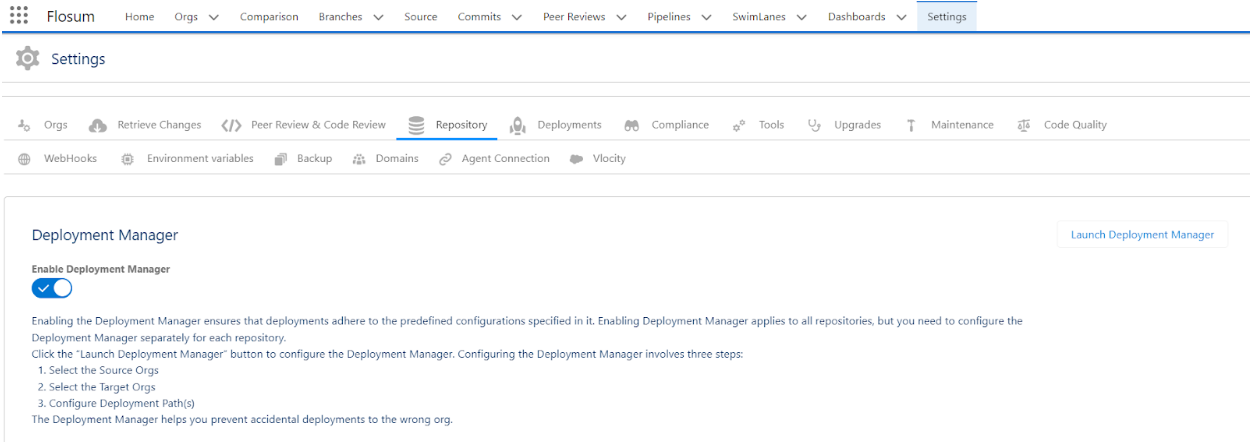Screen dimensions: 1256x442
Task: Select the Repository settings tab label
Action: tap(461, 125)
